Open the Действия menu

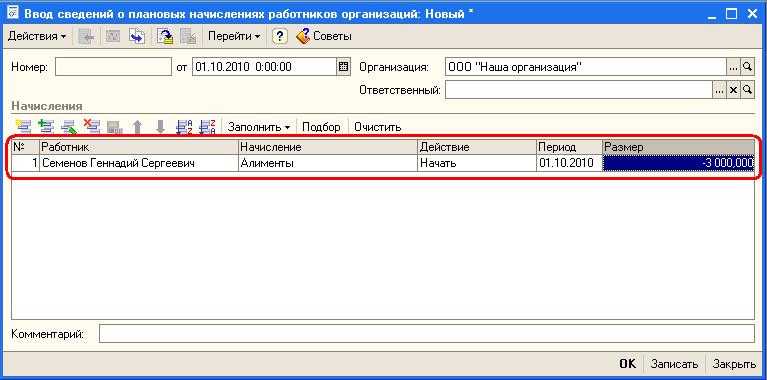(x=37, y=36)
